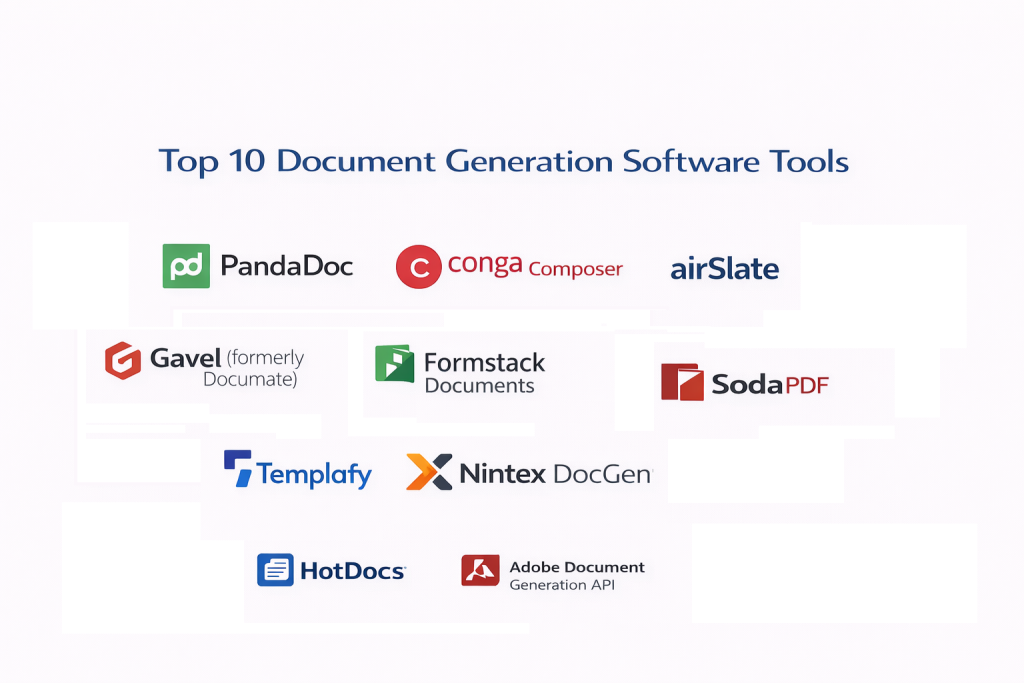The image size is (1024, 683).
Task: Click the green PandaDoc logo icon
Action: 186,266
